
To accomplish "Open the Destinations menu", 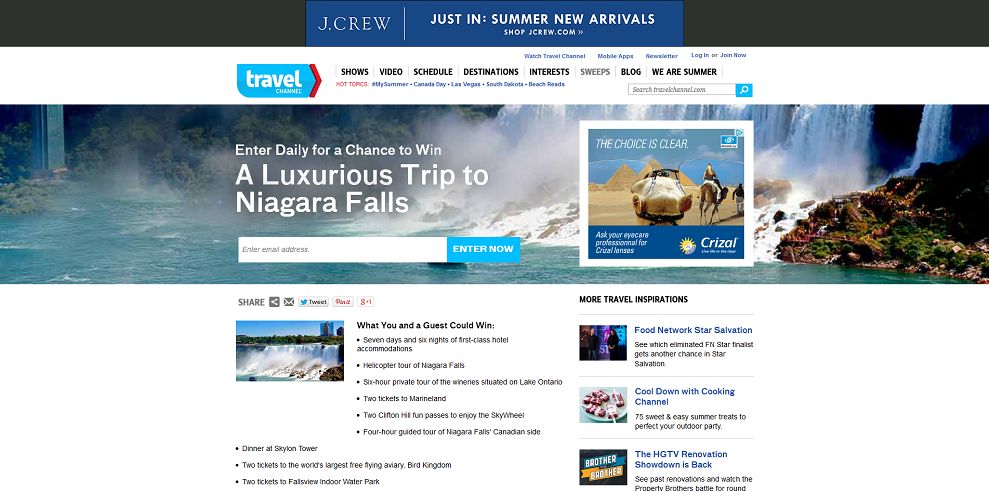I will (491, 72).
